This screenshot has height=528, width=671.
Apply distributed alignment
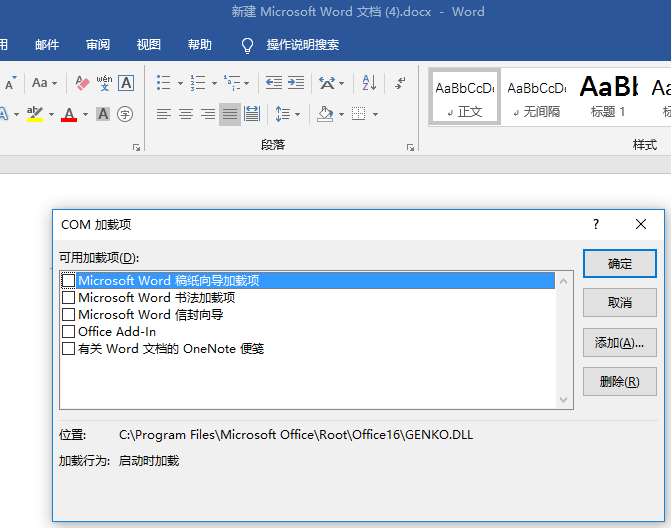point(252,114)
